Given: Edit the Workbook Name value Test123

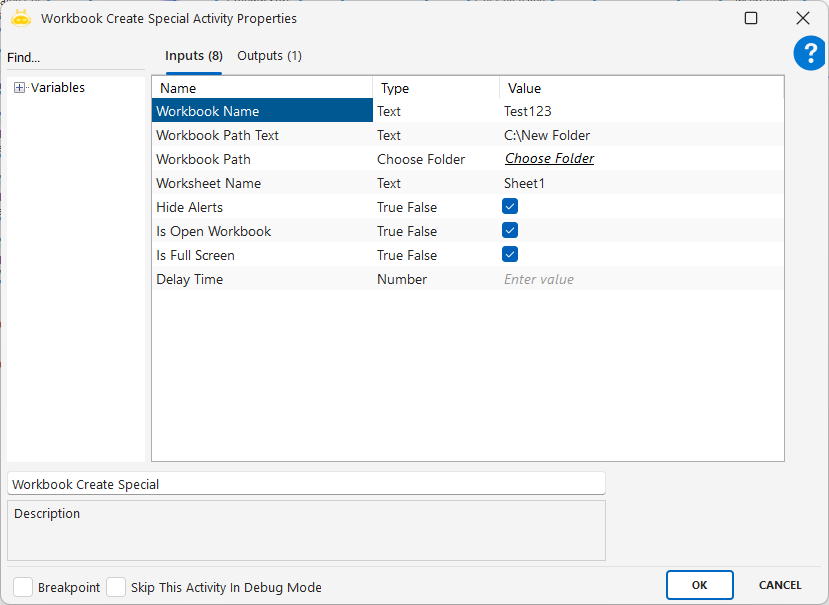Looking at the screenshot, I should pyautogui.click(x=640, y=111).
